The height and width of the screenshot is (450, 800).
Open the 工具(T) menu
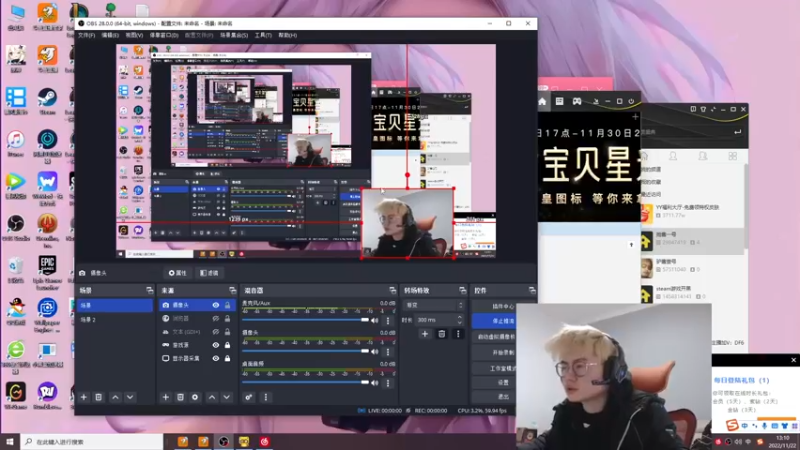263,35
